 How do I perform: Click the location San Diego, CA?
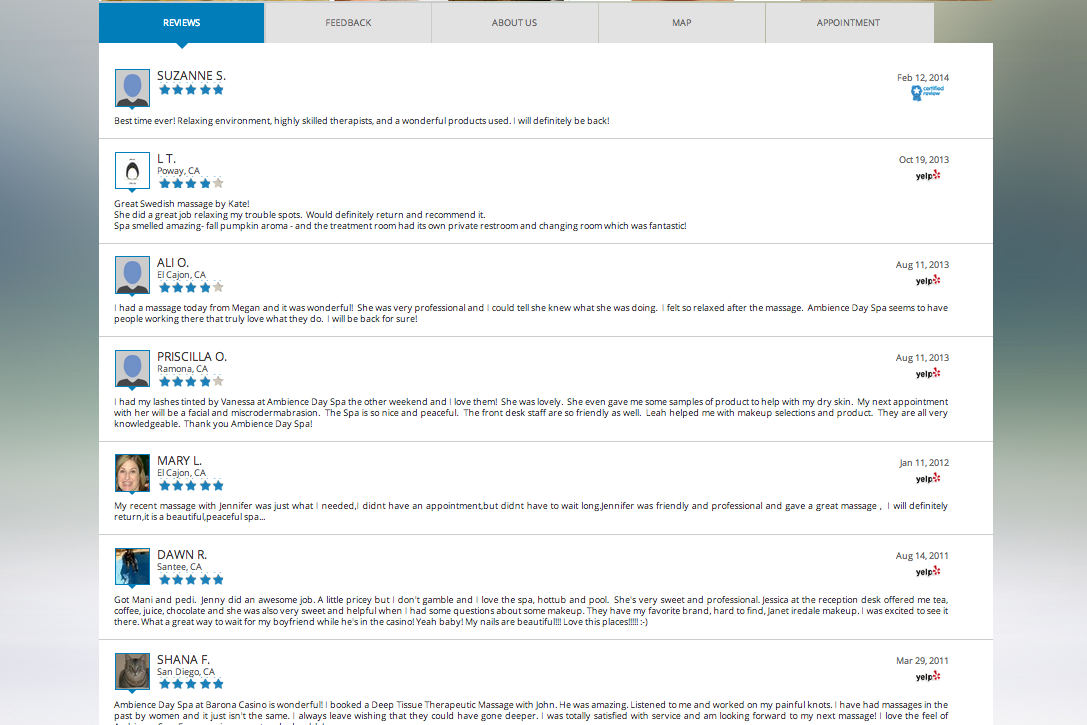(x=186, y=672)
